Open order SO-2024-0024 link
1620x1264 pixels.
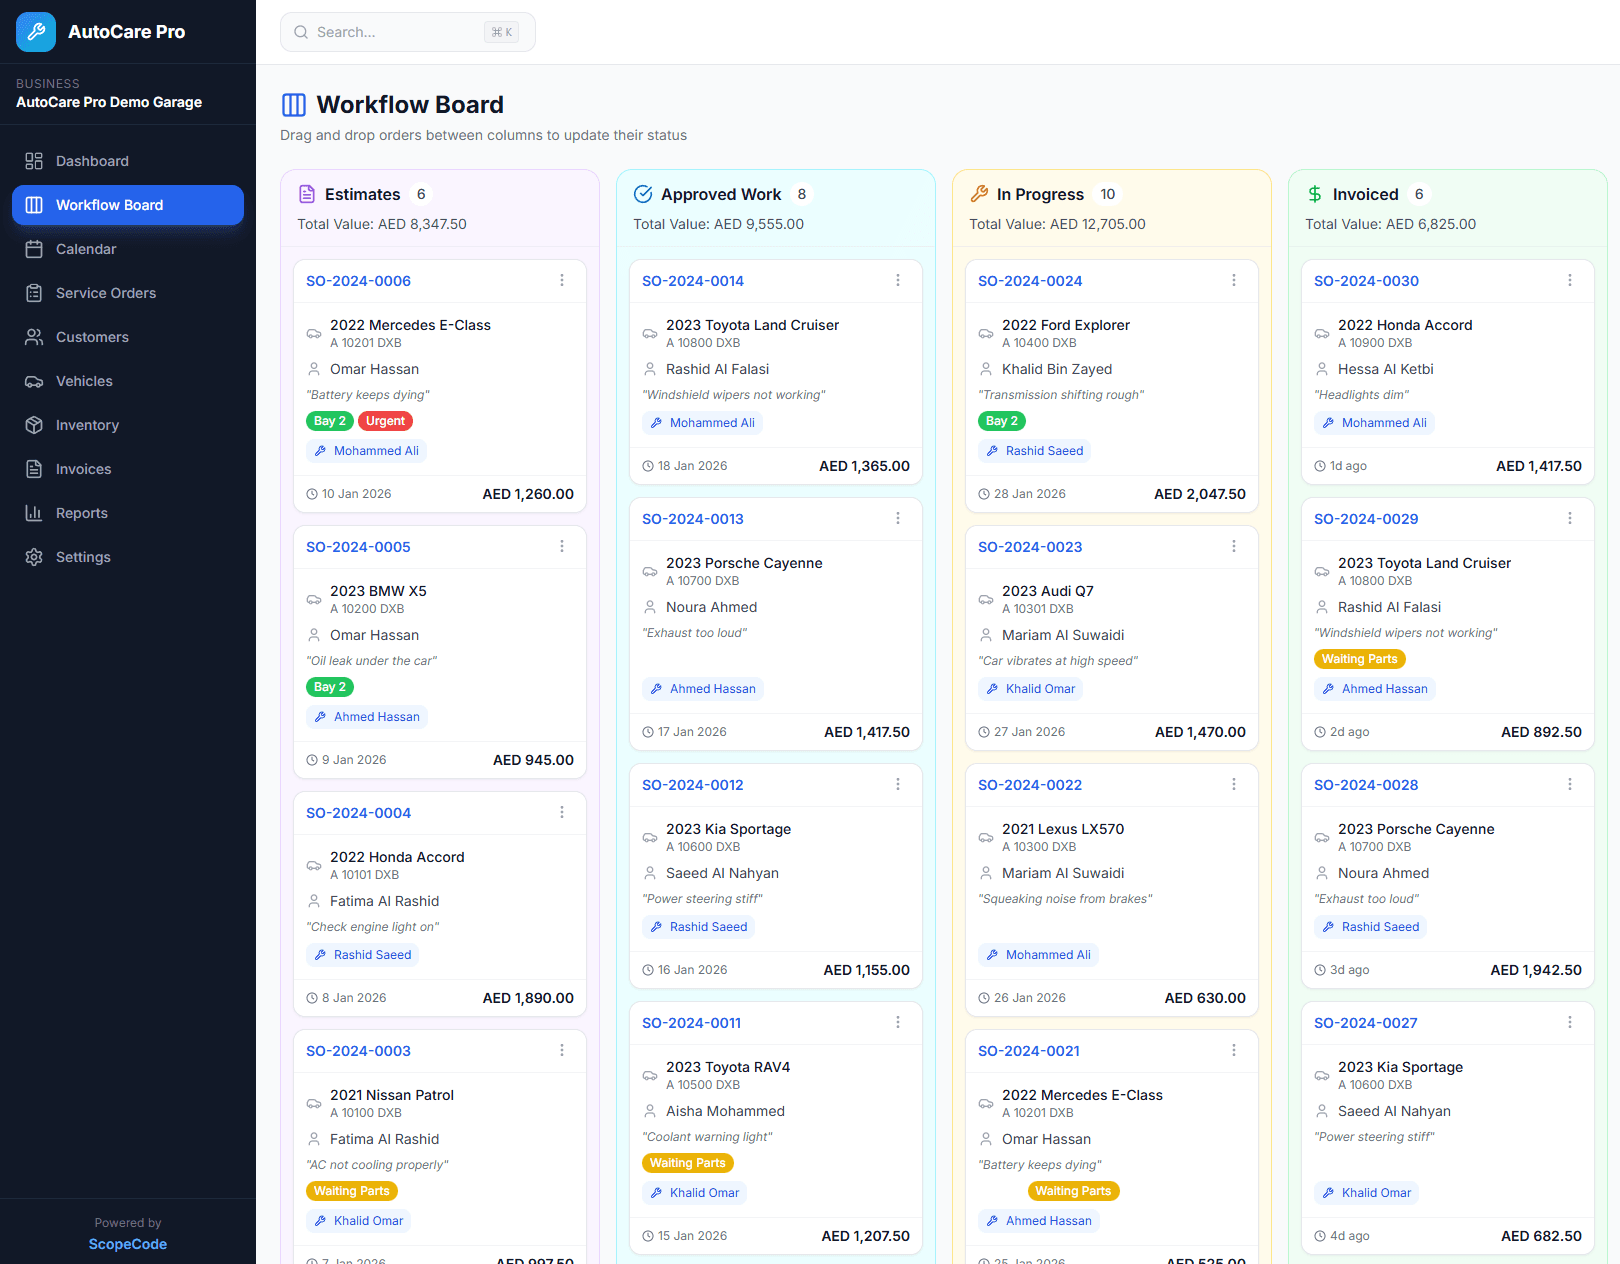click(x=1030, y=281)
